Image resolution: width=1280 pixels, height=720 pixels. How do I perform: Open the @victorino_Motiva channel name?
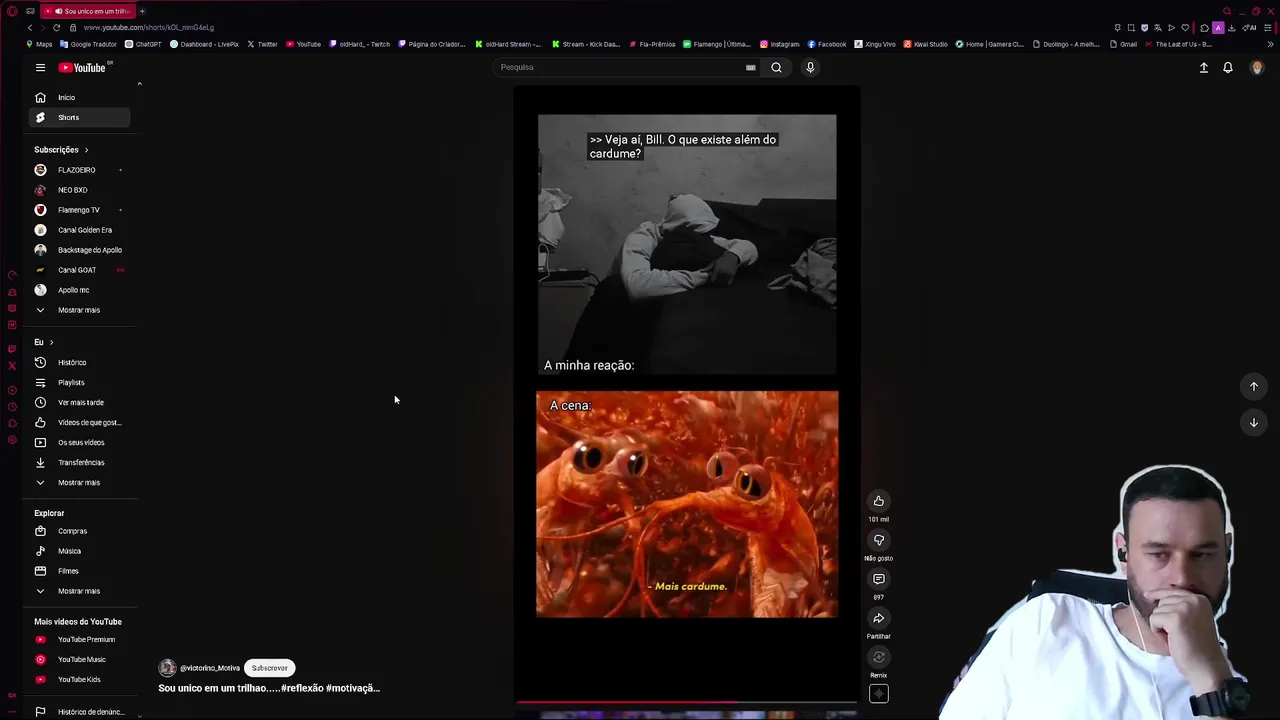pos(210,668)
